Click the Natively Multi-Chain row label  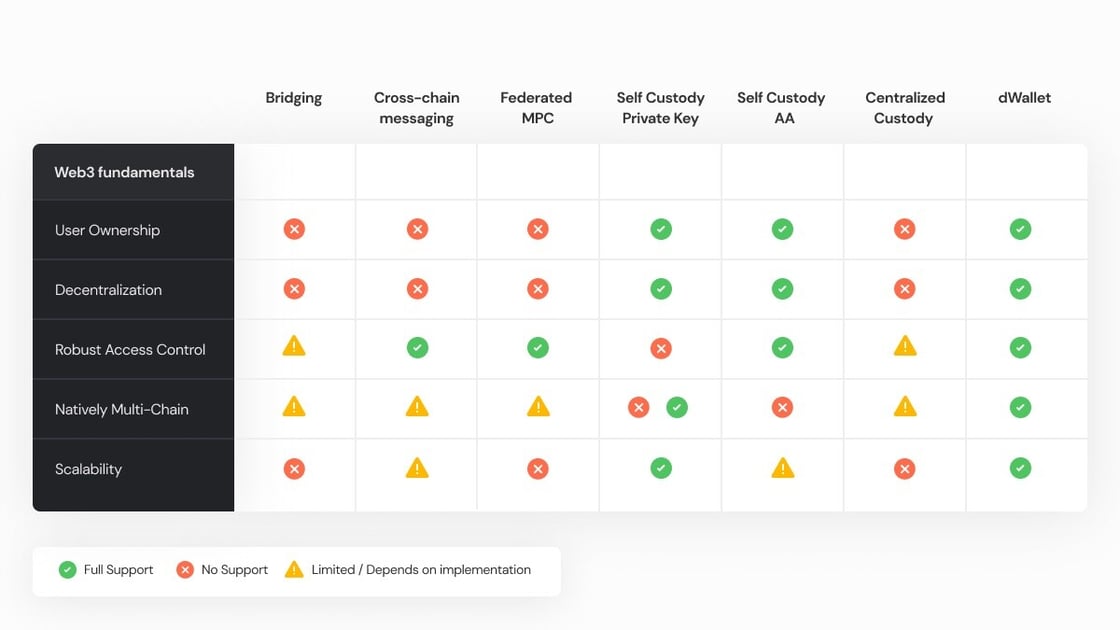pyautogui.click(x=122, y=409)
